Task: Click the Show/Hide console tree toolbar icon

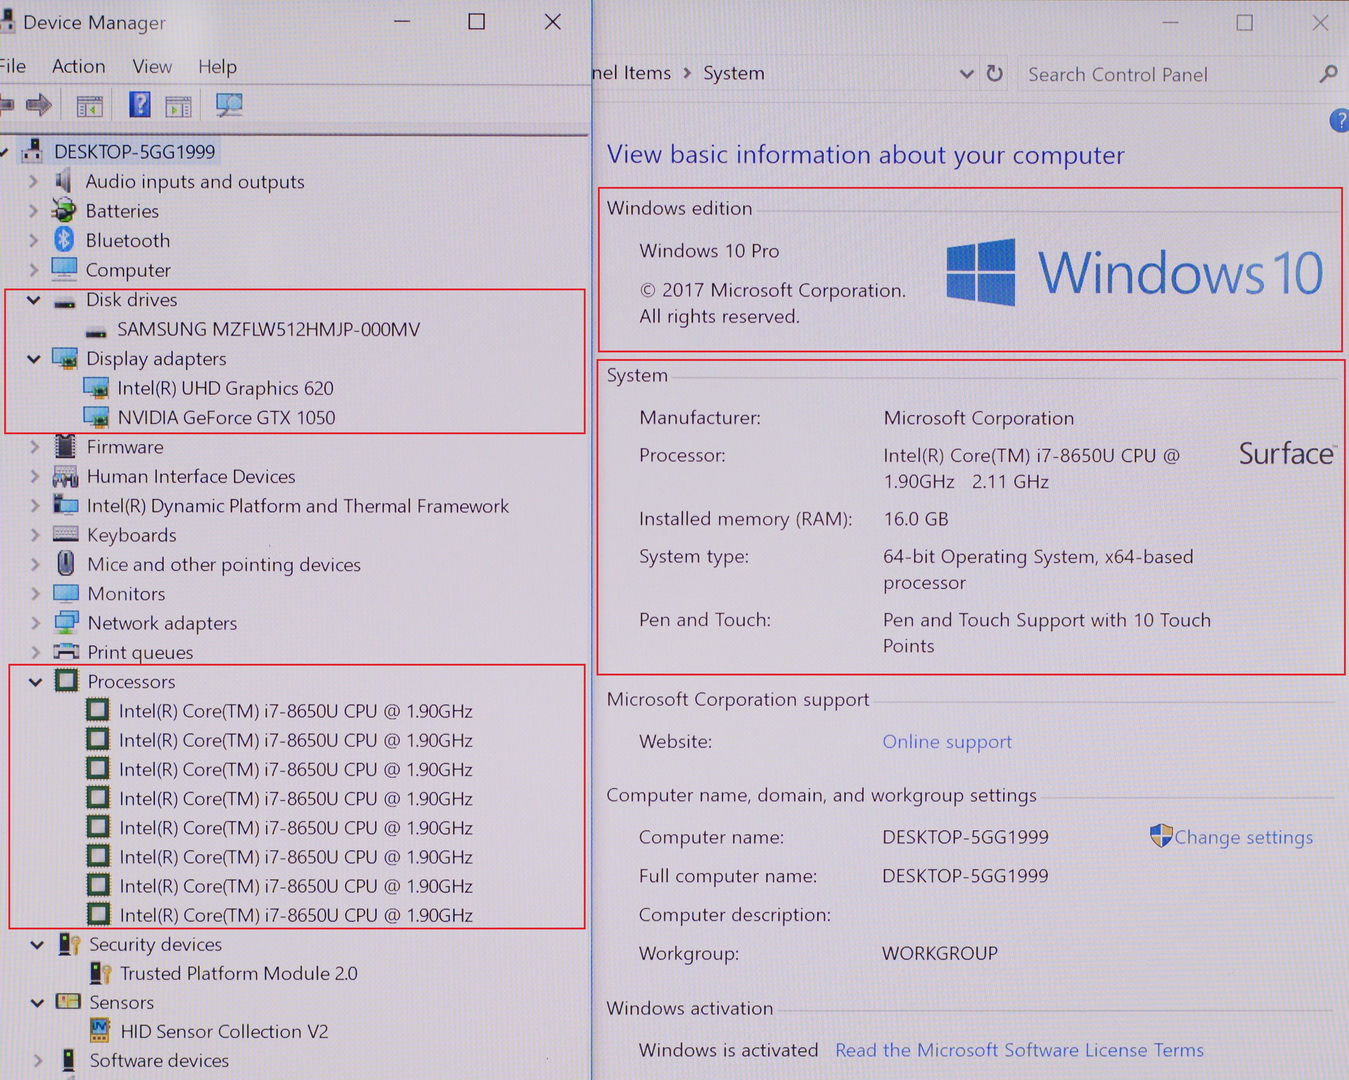Action: 90,105
